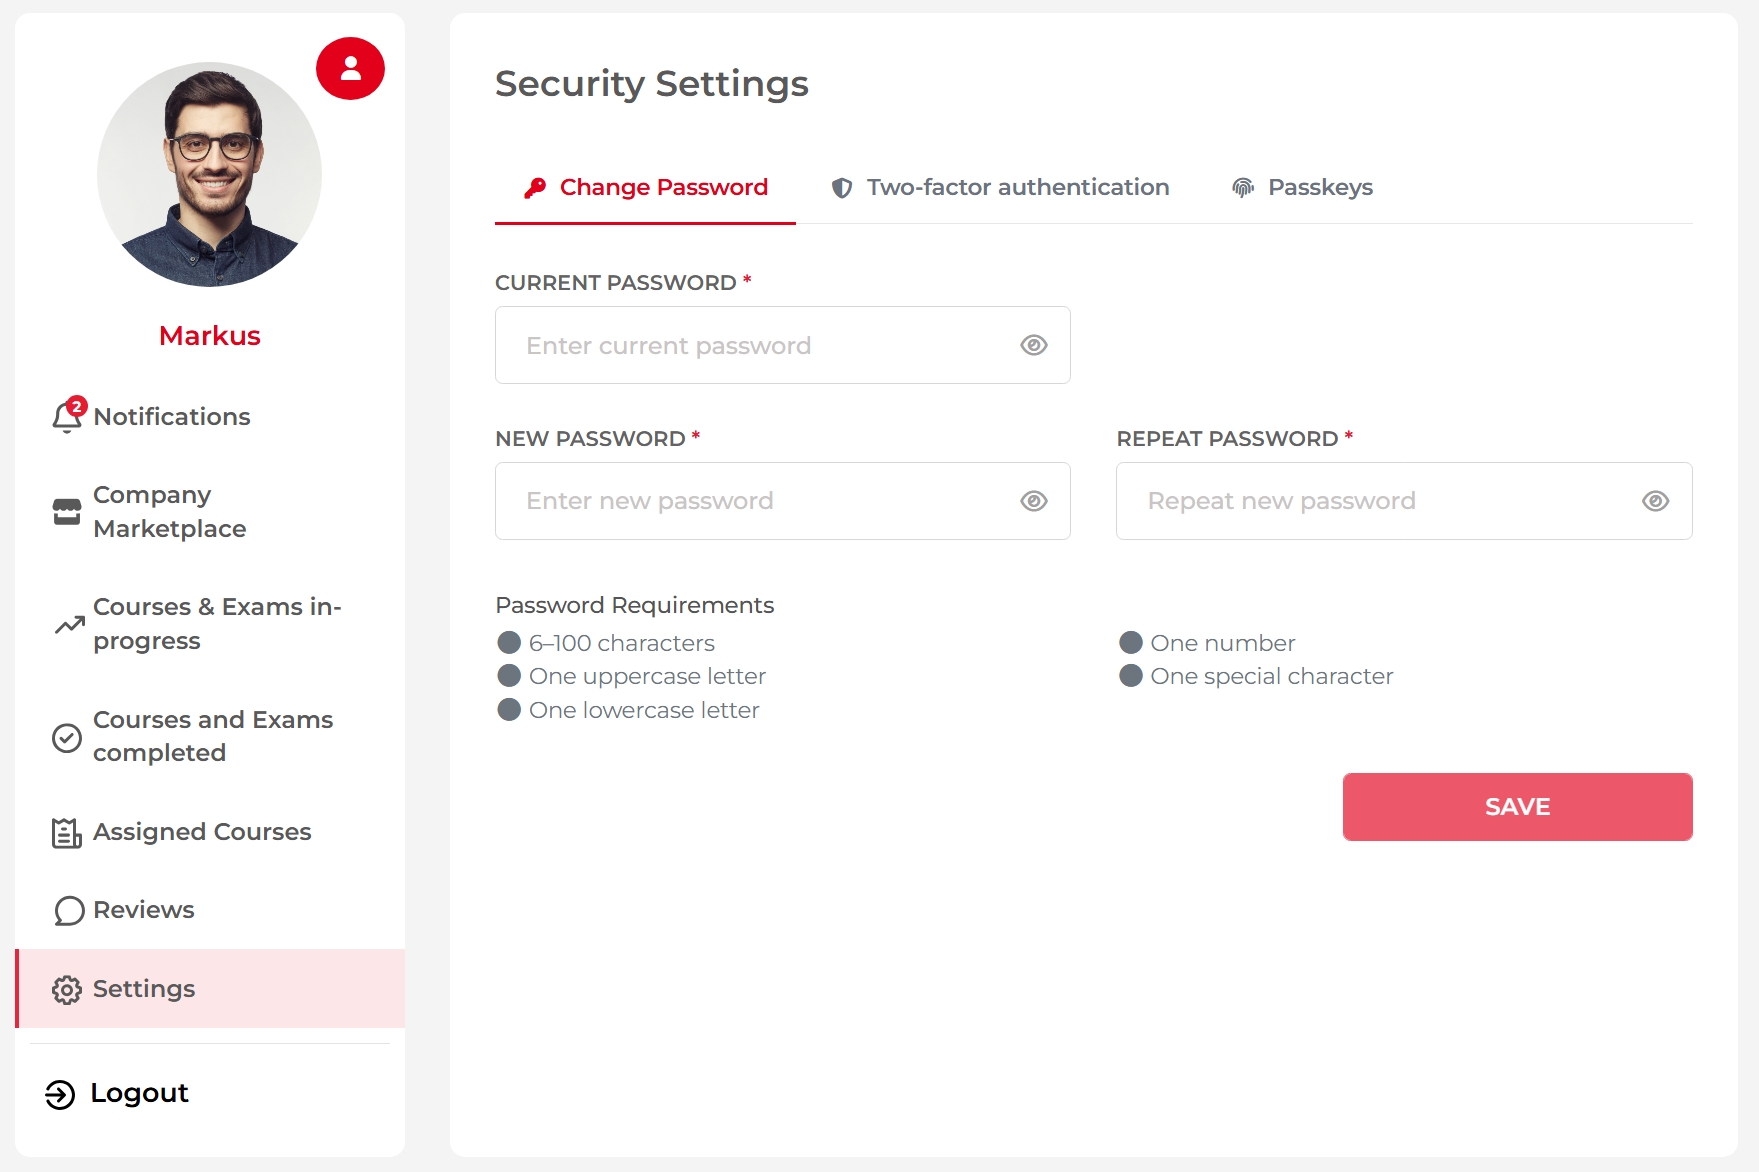The height and width of the screenshot is (1172, 1759).
Task: Click the Logout arrow icon
Action: tap(60, 1095)
